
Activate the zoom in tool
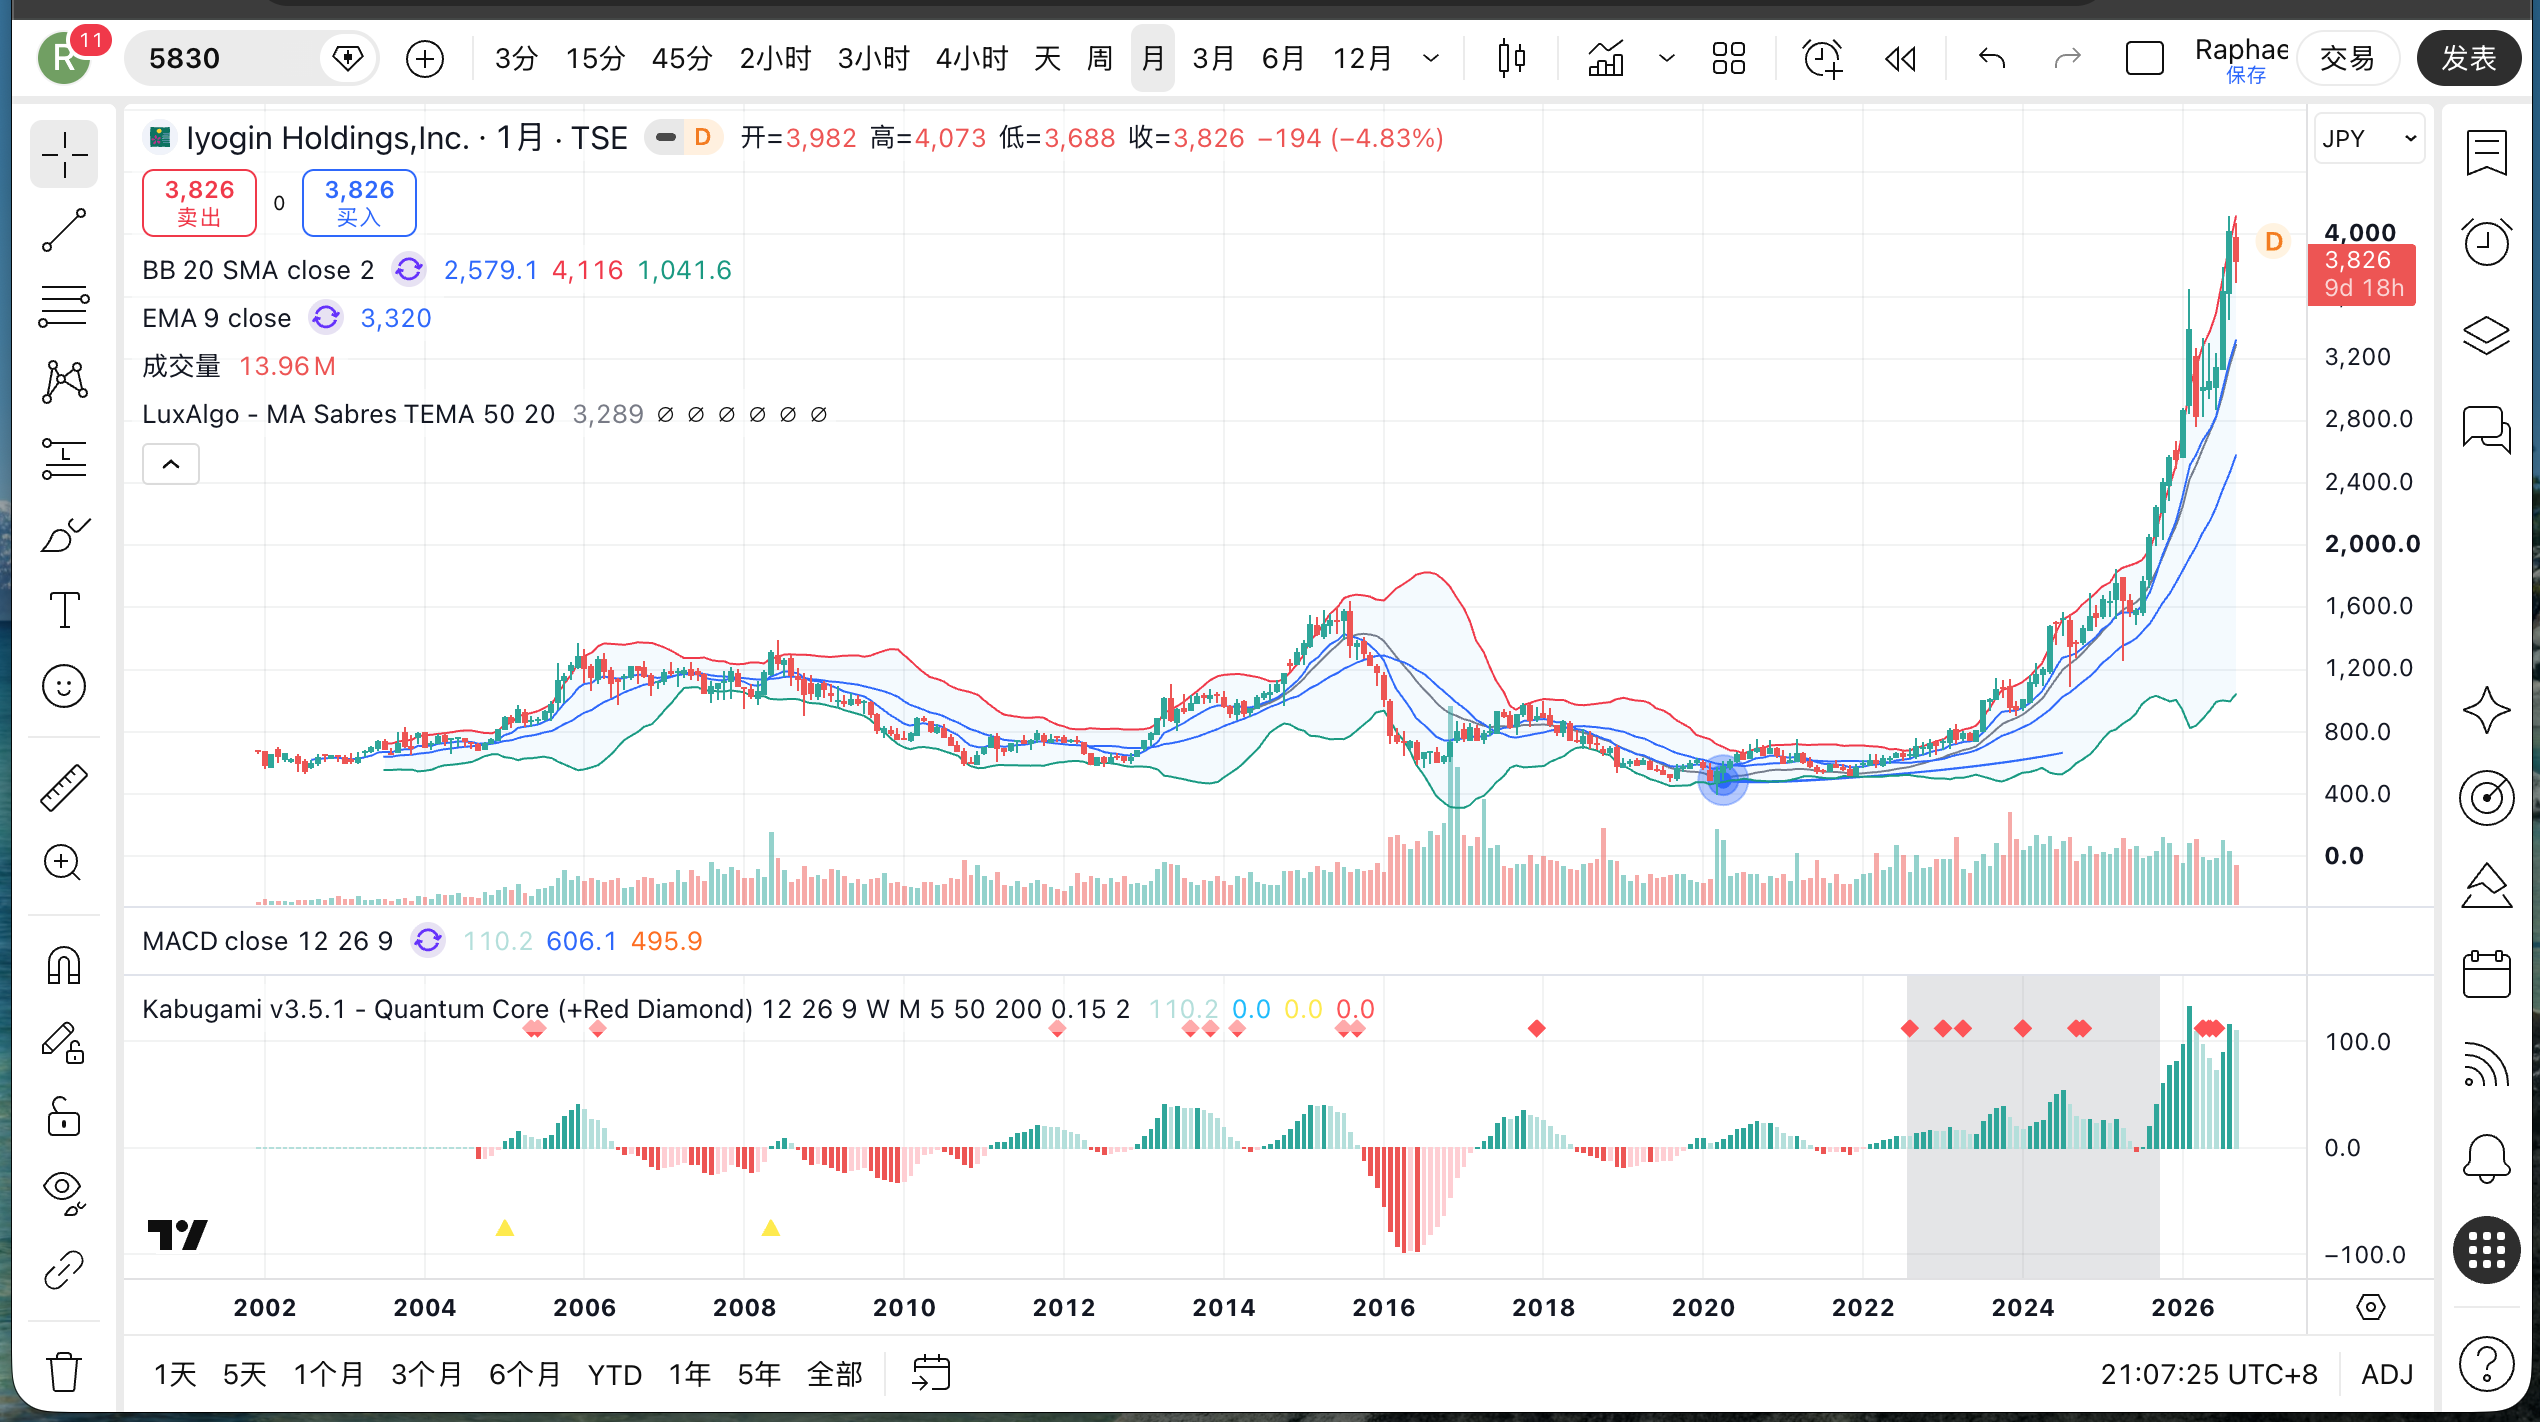64,863
